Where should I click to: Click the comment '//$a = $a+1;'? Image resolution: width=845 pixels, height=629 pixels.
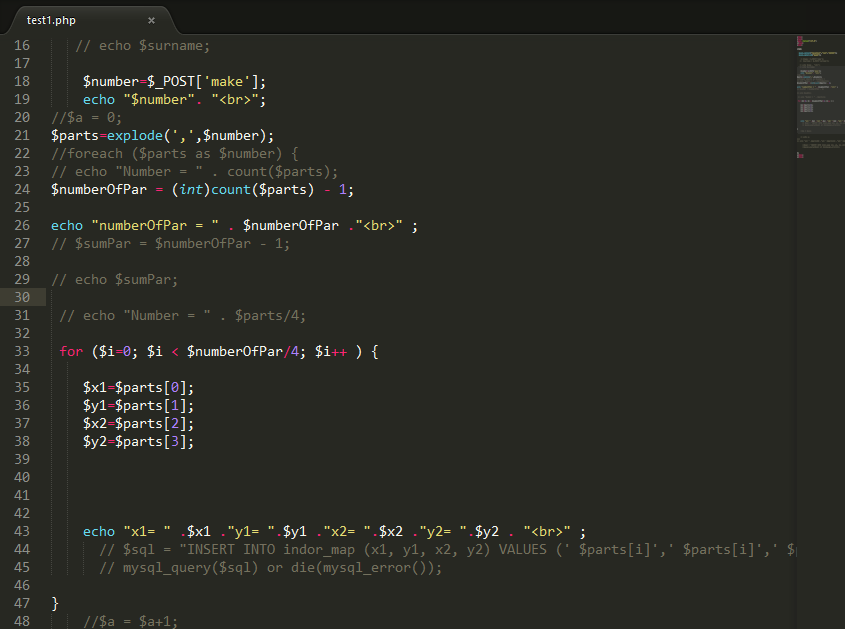[x=130, y=621]
